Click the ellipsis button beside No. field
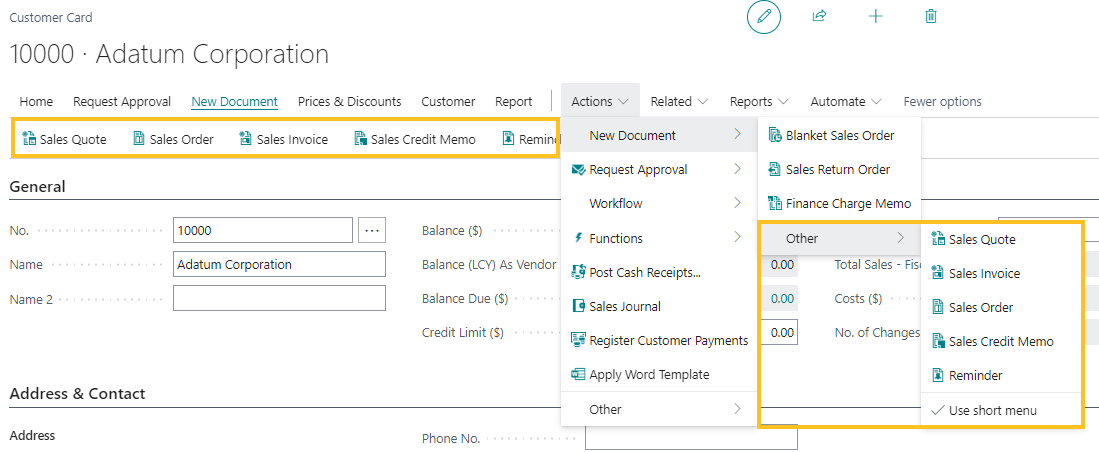Image resolution: width=1099 pixels, height=452 pixels. click(372, 231)
